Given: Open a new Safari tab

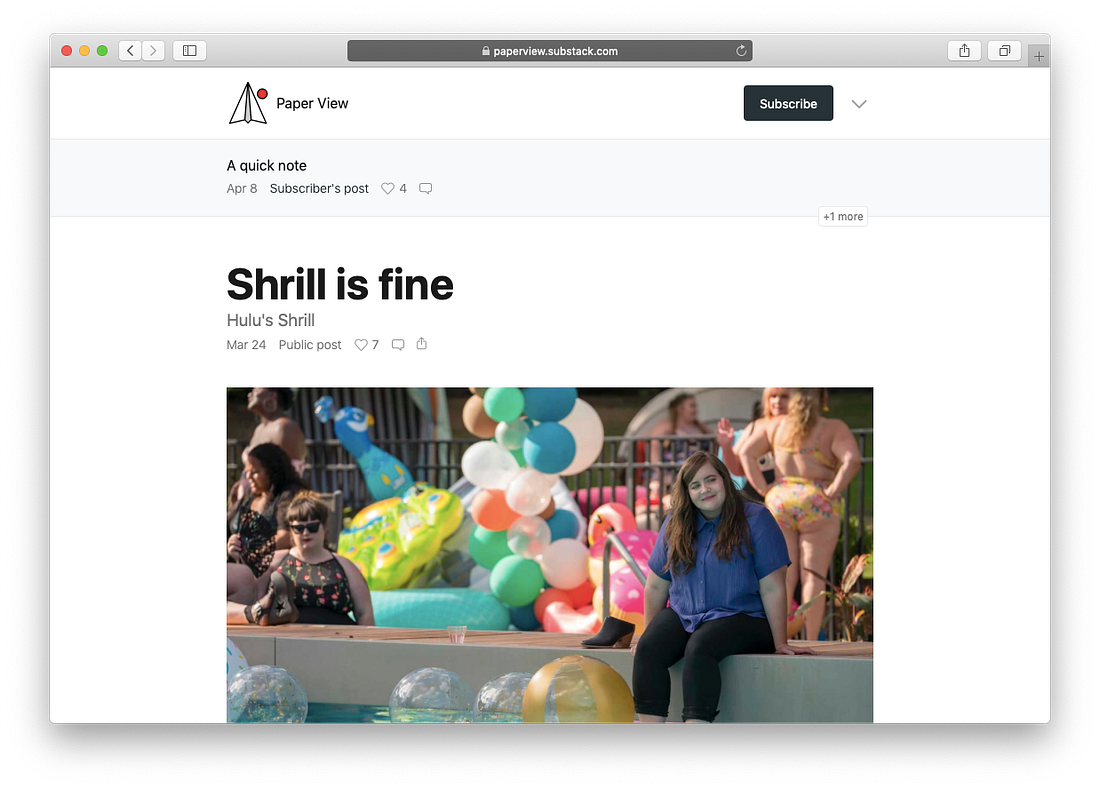Looking at the screenshot, I should tap(1039, 56).
